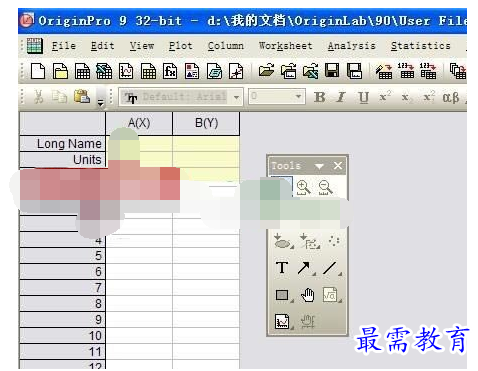Viewport: 478px width, 371px height.
Task: Click the Copy icon
Action: pyautogui.click(x=59, y=97)
